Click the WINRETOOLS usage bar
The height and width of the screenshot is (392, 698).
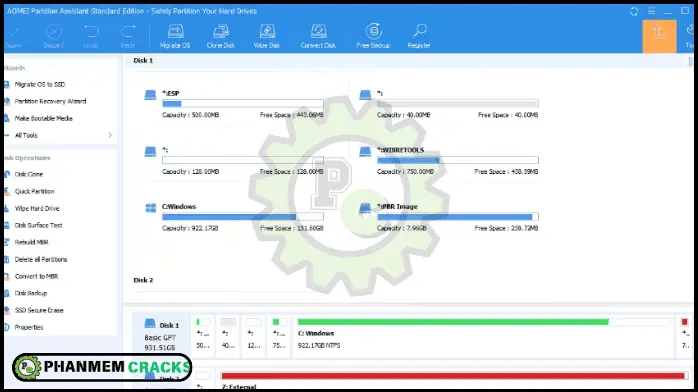(x=458, y=160)
